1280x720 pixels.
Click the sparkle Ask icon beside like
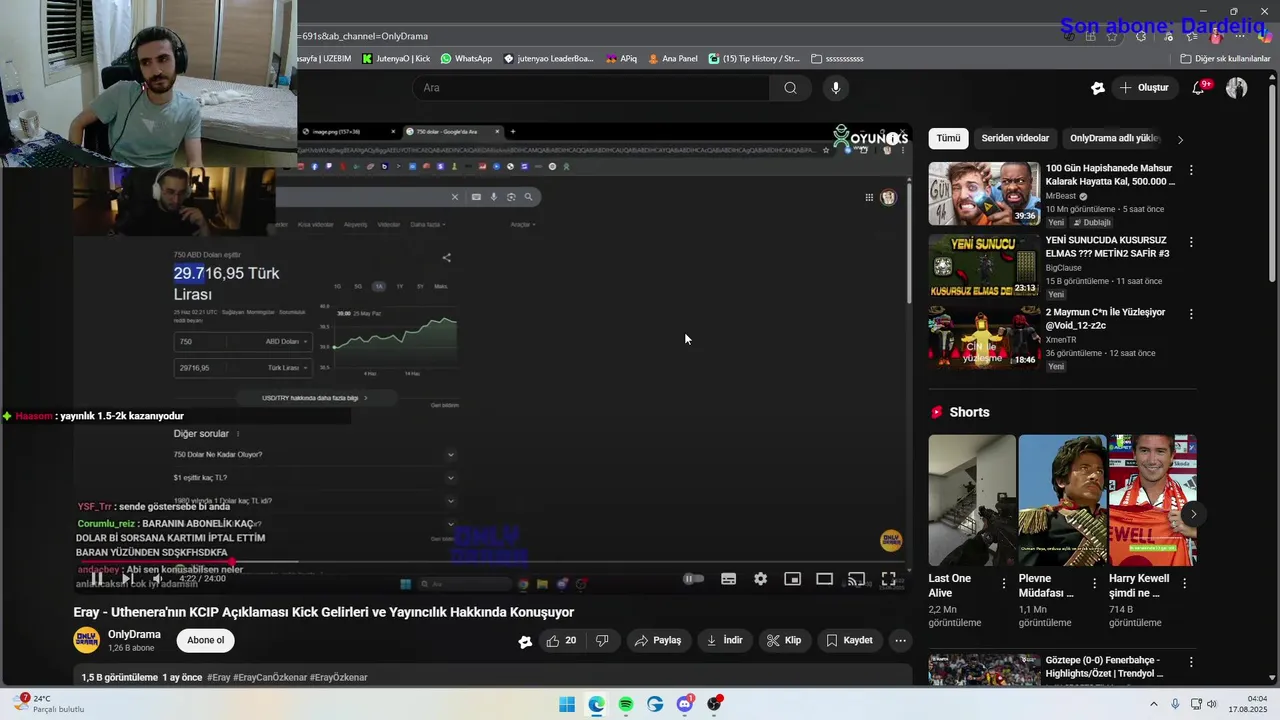525,641
